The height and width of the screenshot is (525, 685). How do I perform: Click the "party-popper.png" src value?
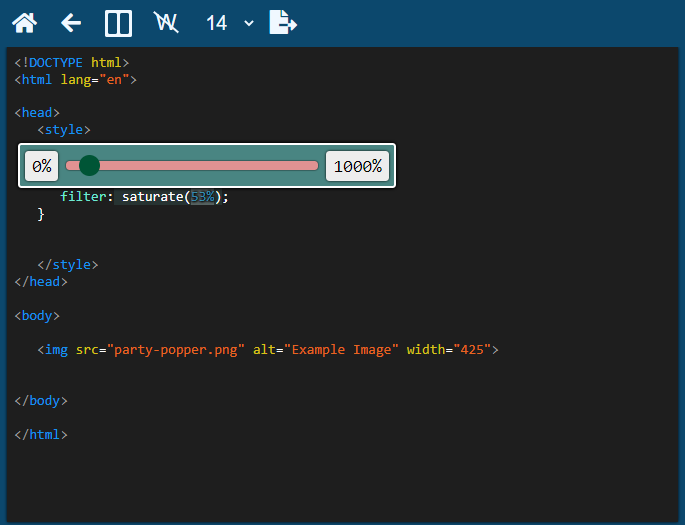click(x=176, y=350)
